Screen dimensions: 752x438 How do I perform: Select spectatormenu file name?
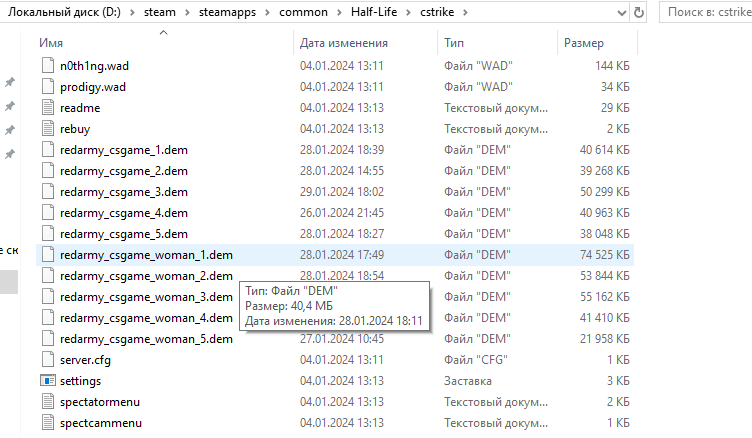point(100,402)
